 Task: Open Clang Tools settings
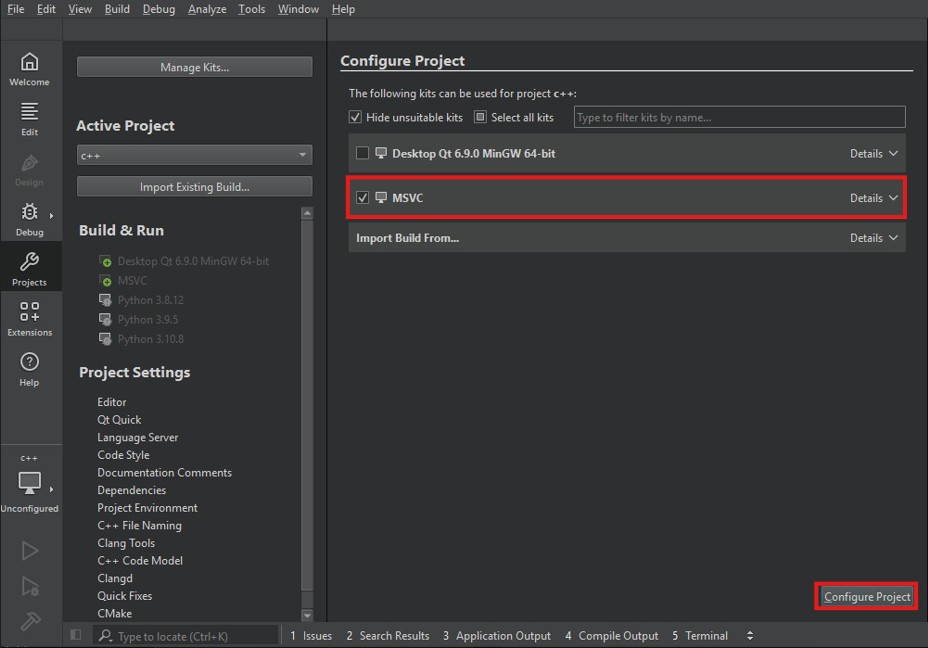[126, 543]
